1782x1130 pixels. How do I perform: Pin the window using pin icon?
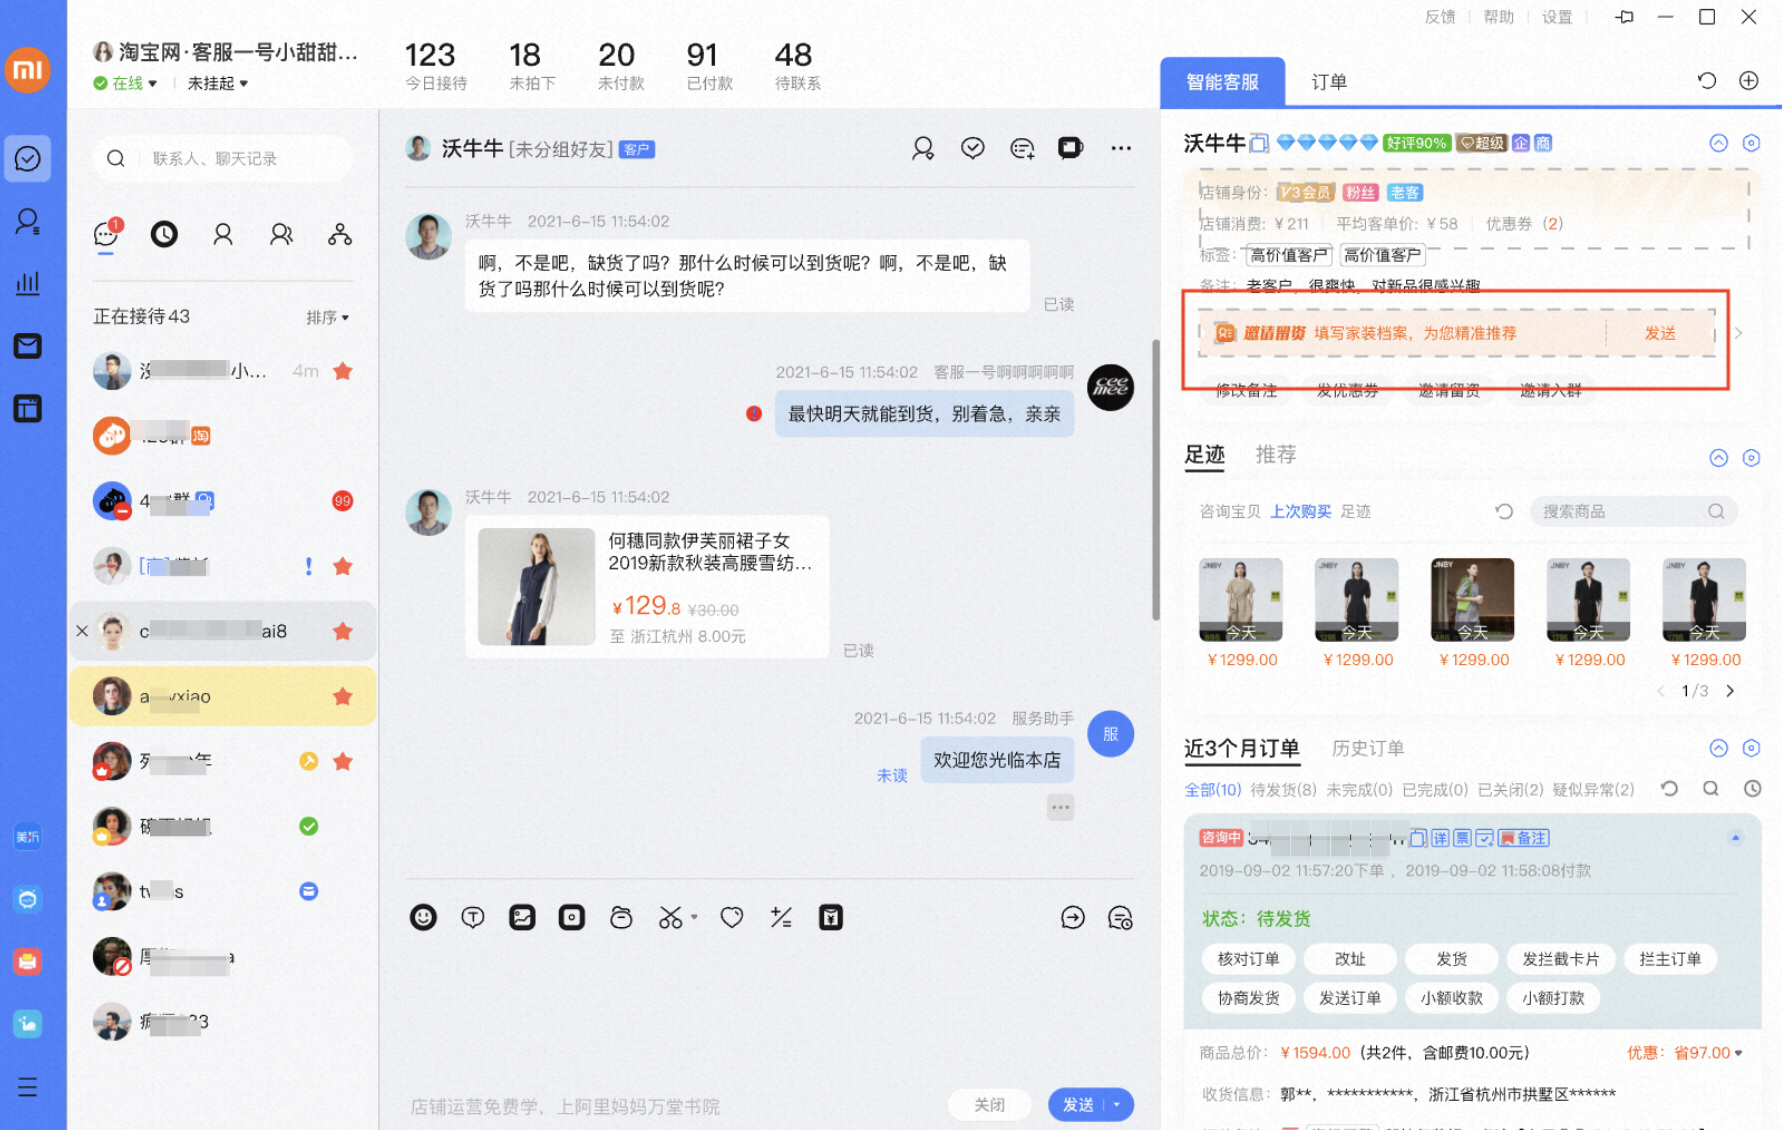1625,17
